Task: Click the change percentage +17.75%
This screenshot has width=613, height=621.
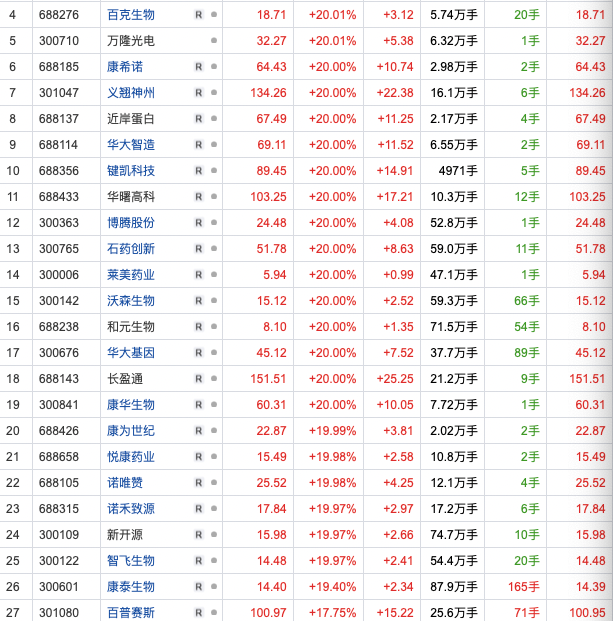Action: (333, 613)
